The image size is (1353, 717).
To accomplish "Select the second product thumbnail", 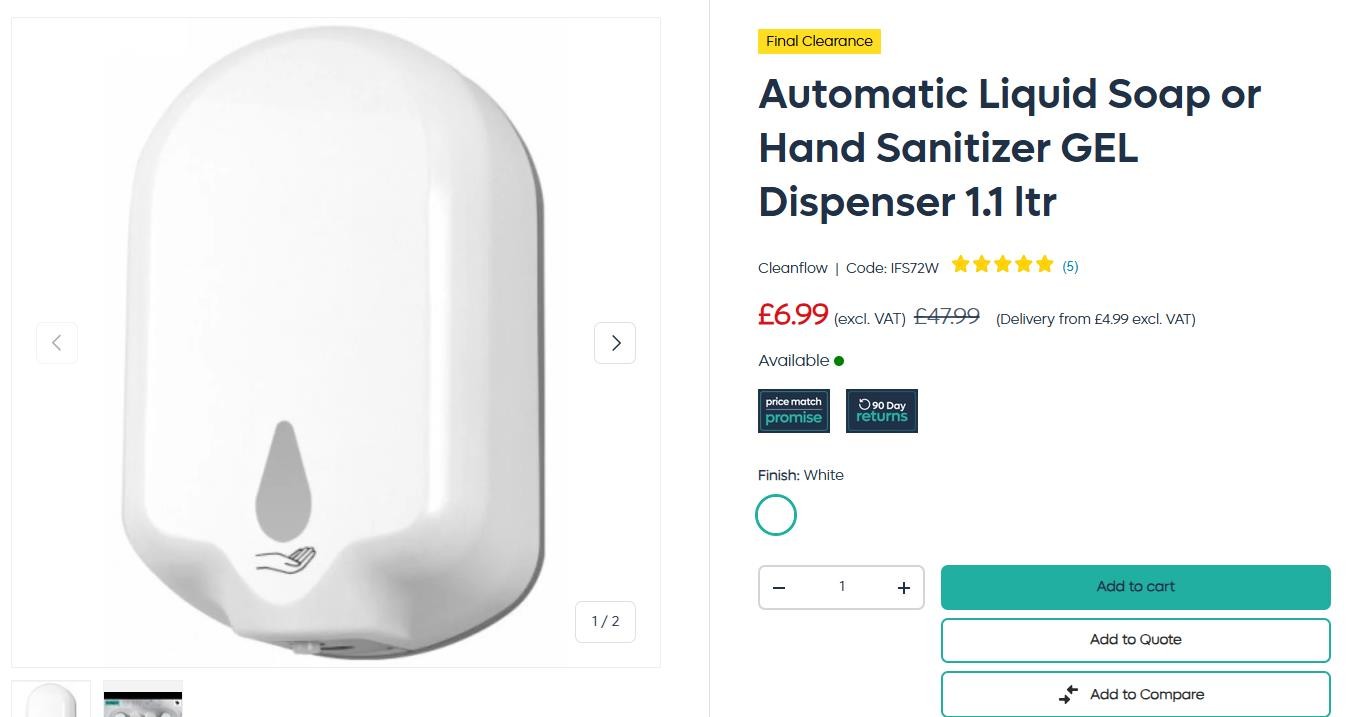I will coord(143,700).
